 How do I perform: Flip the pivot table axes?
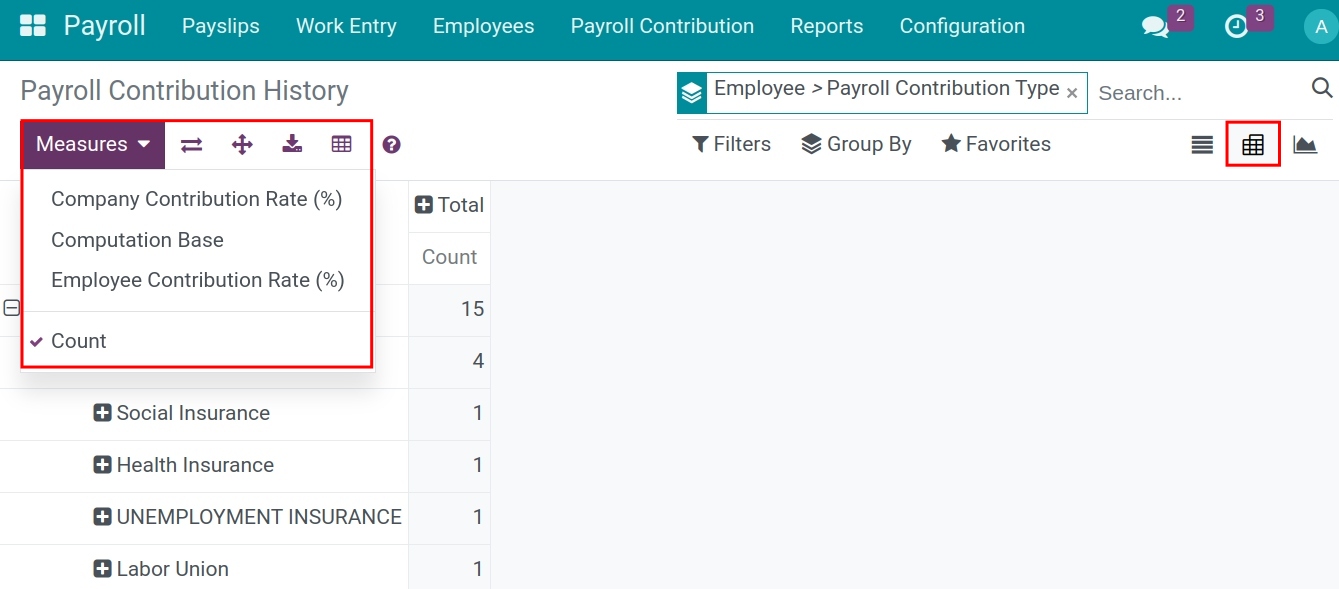190,144
